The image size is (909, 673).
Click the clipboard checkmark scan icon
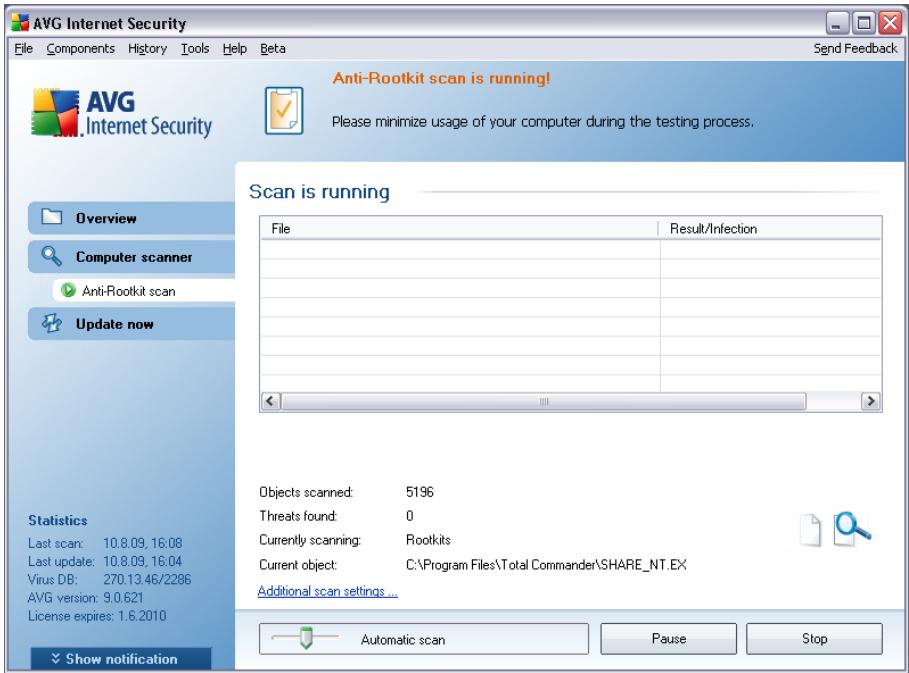coord(284,111)
